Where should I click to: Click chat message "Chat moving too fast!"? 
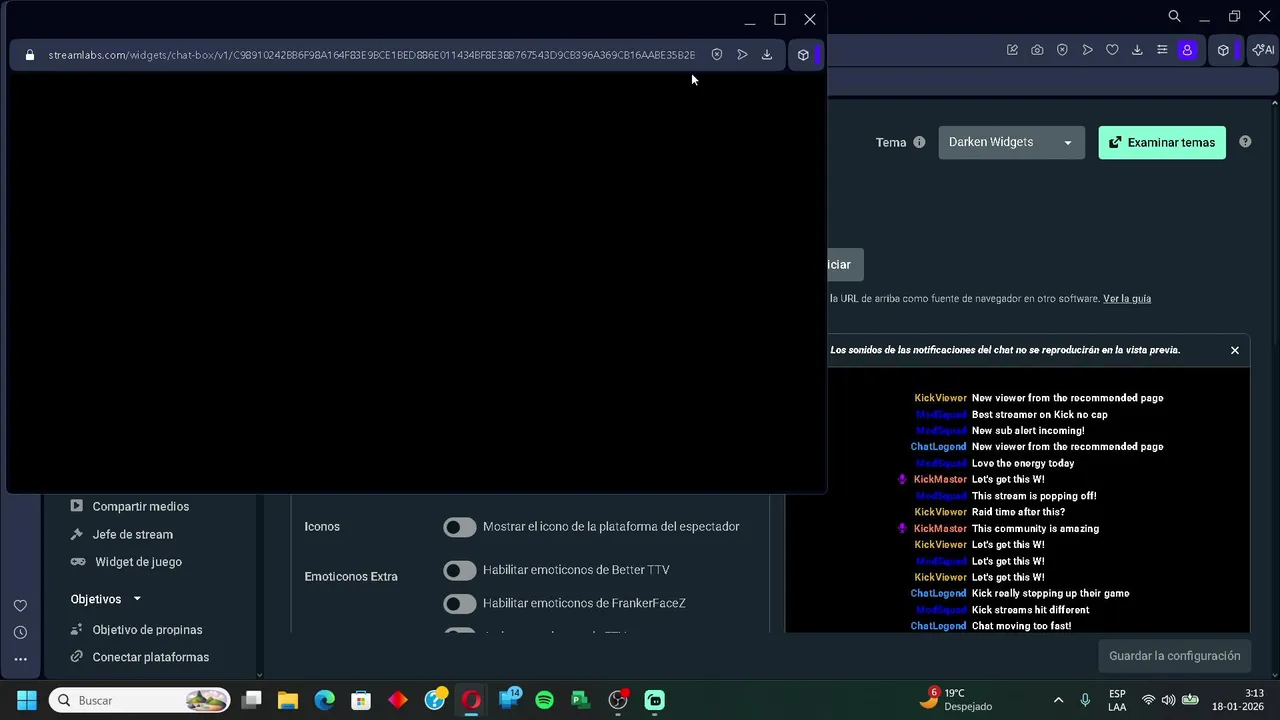[1021, 626]
